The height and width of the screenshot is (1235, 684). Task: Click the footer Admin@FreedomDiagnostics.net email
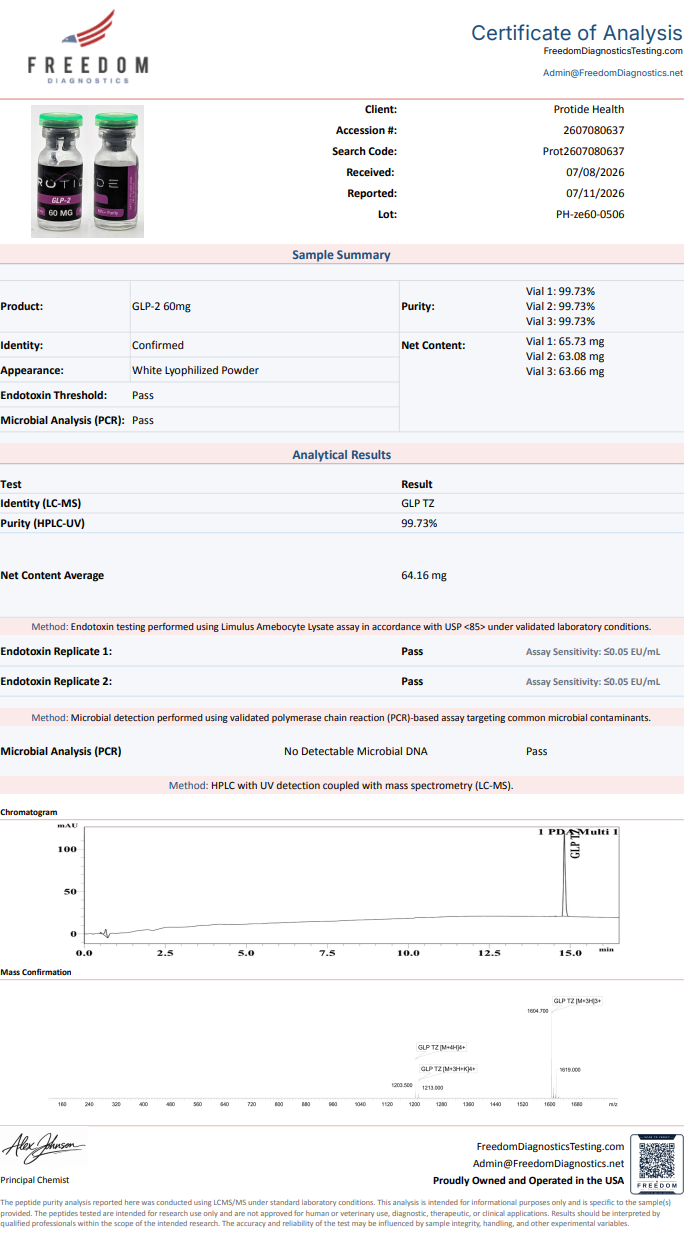point(548,1164)
